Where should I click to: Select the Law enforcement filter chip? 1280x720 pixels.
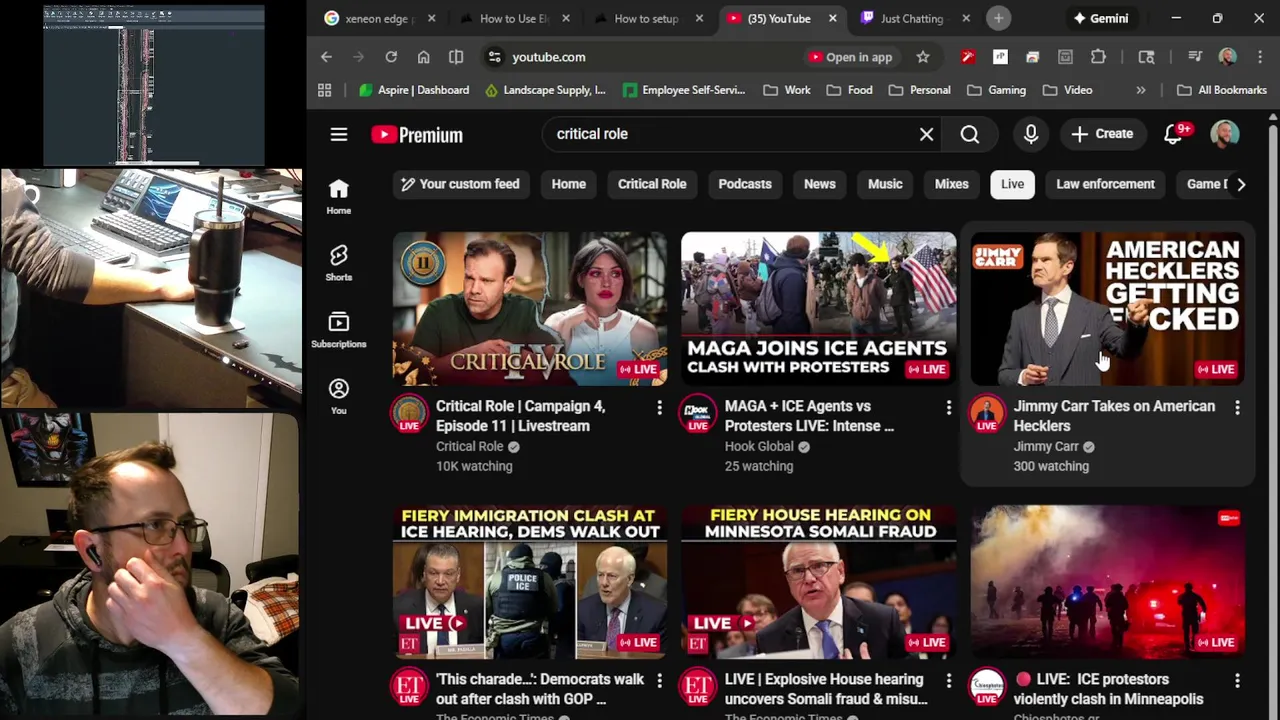pos(1105,184)
